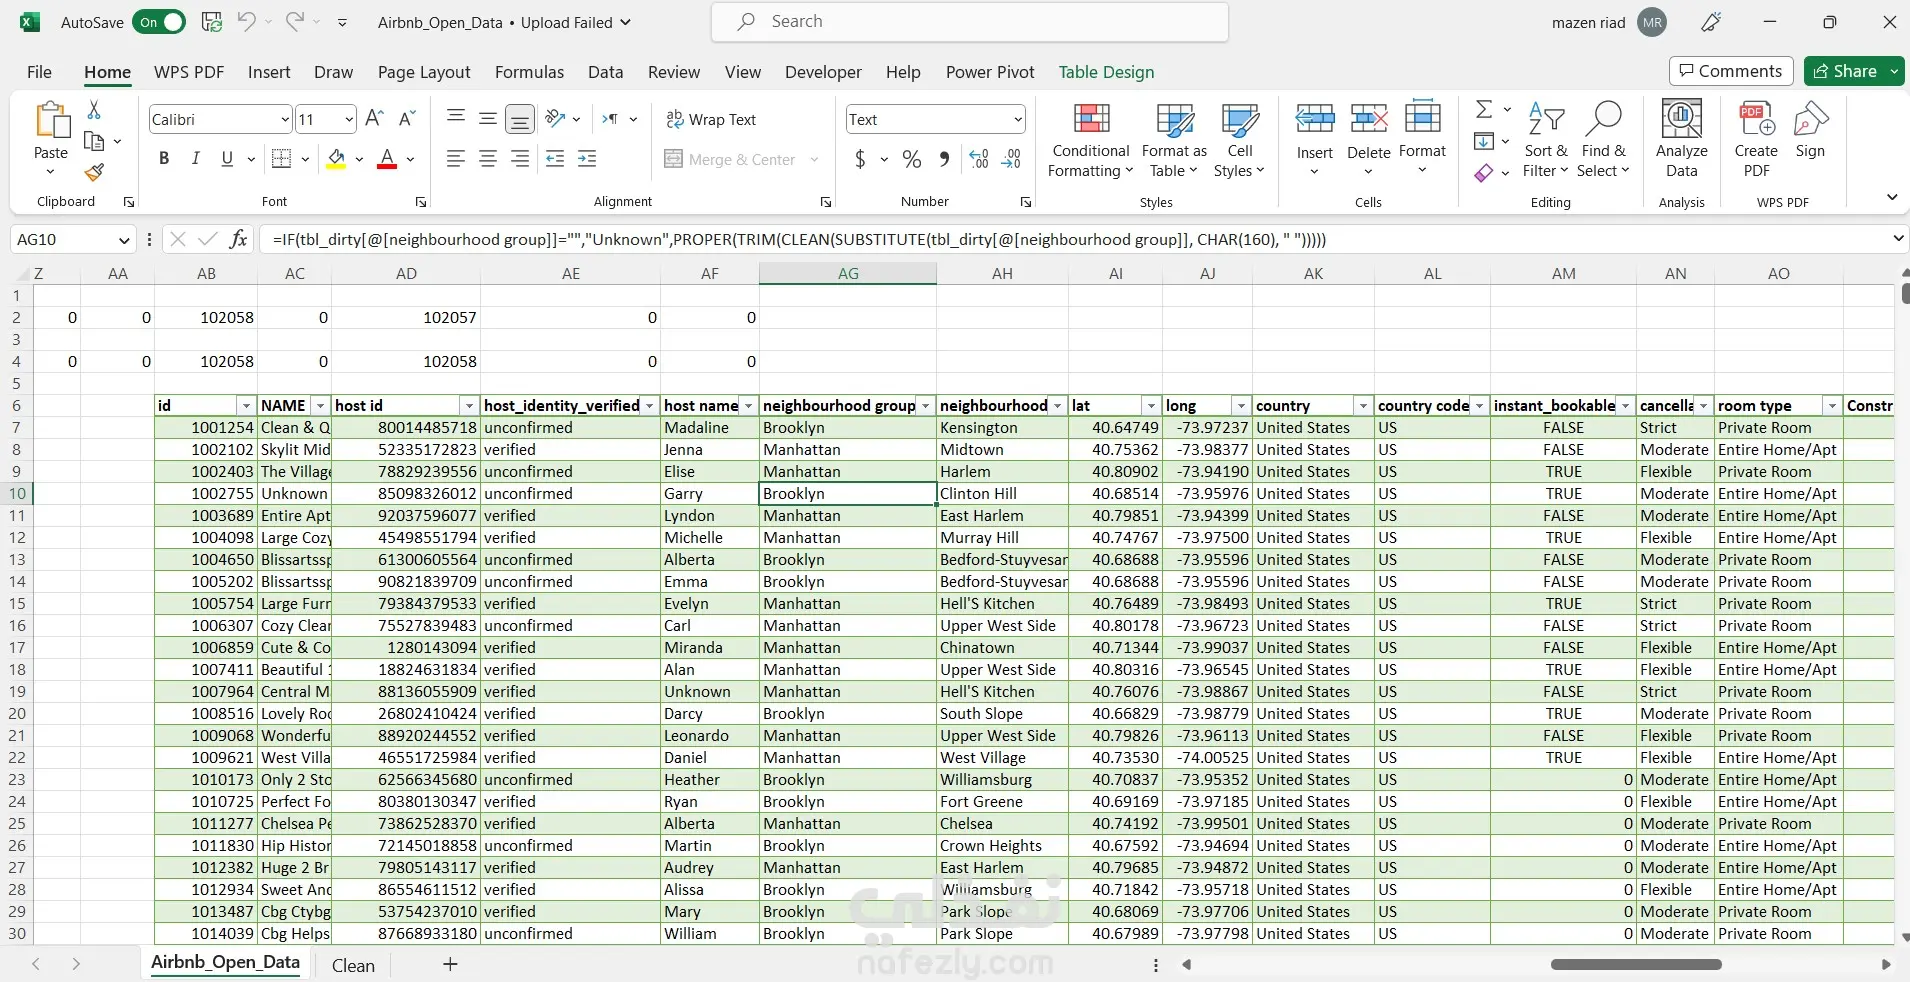Open the File menu

(40, 72)
